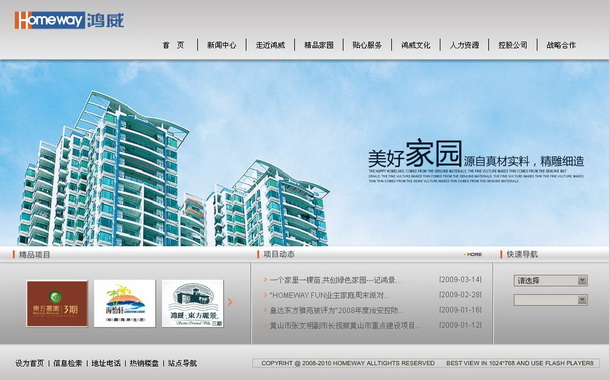This screenshot has width=610, height=380.
Task: Click the orange next arrow beside project thumbnails
Action: coord(230,302)
